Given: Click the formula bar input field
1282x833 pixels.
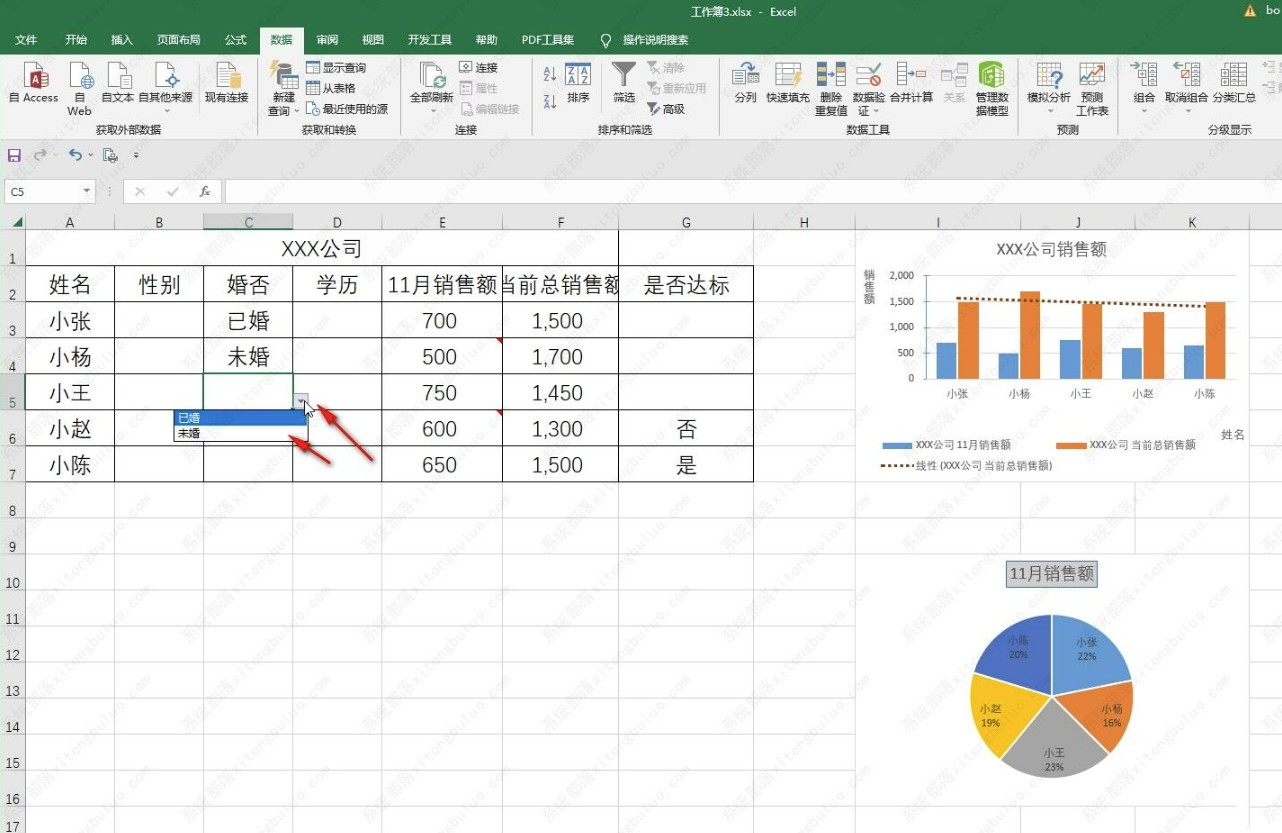Looking at the screenshot, I should click(x=700, y=191).
